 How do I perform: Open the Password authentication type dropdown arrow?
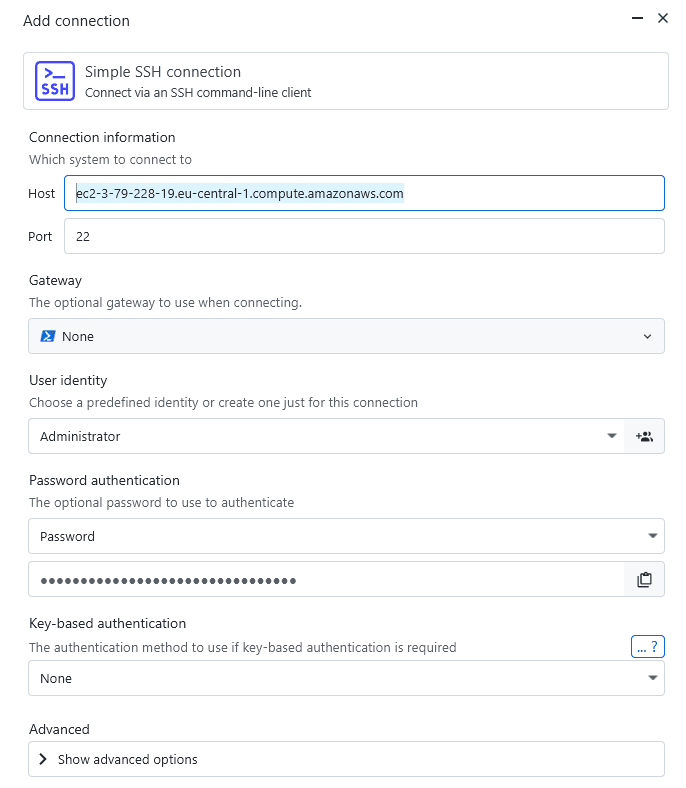click(653, 536)
